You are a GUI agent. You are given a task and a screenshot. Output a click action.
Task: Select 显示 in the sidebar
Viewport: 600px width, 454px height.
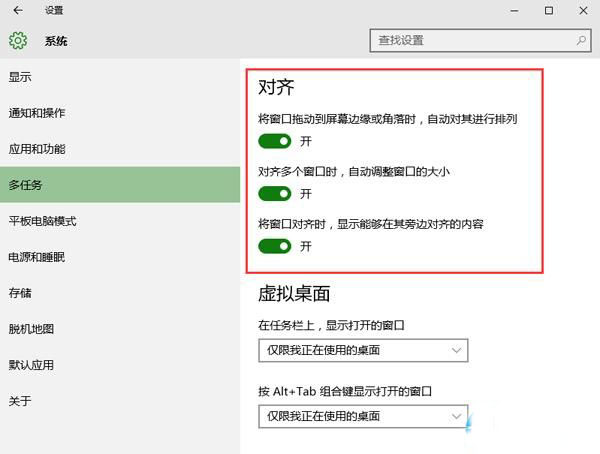click(20, 77)
